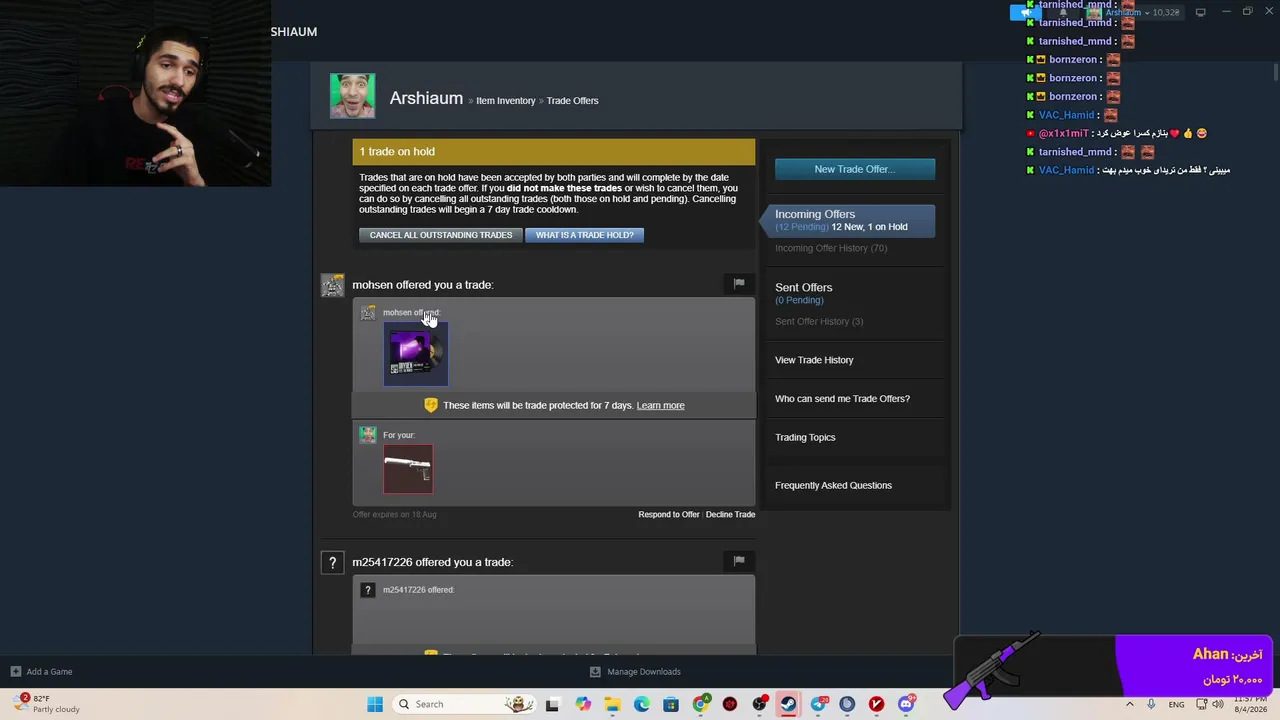
Task: View the requested pistol item
Action: coord(408,469)
